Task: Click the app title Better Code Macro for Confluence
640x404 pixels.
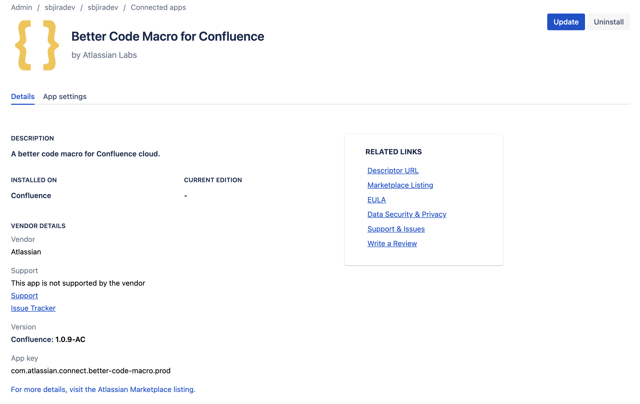Action: click(167, 36)
